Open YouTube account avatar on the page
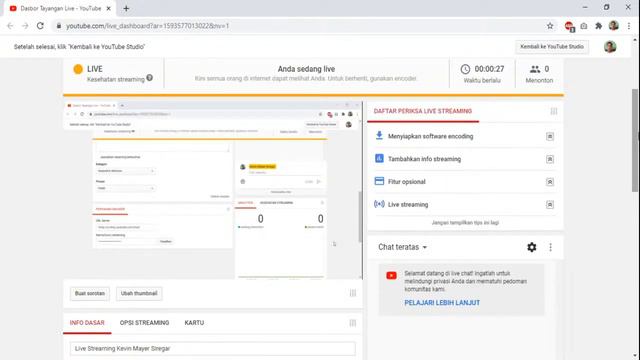The image size is (640, 360). [x=610, y=47]
